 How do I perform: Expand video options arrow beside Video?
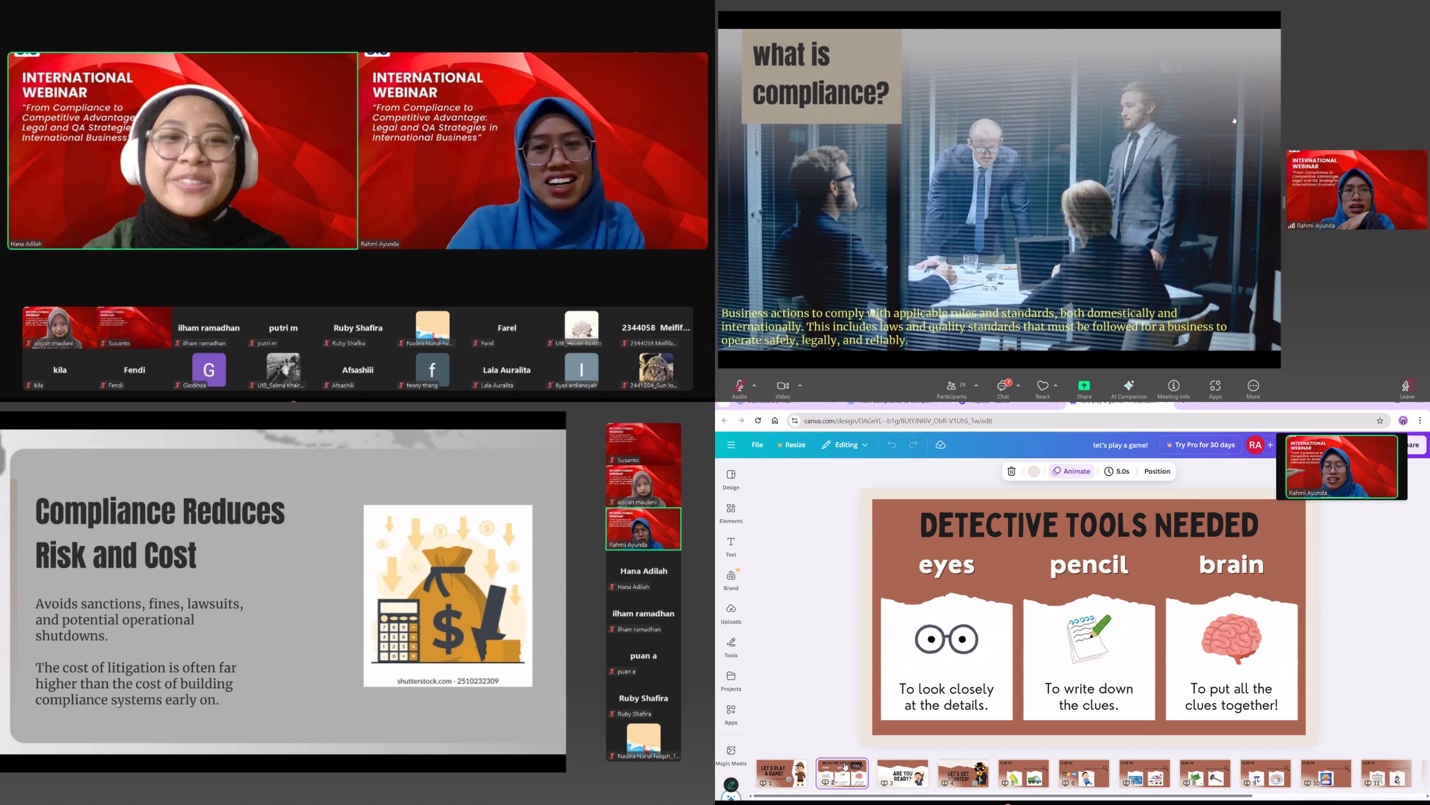point(800,386)
